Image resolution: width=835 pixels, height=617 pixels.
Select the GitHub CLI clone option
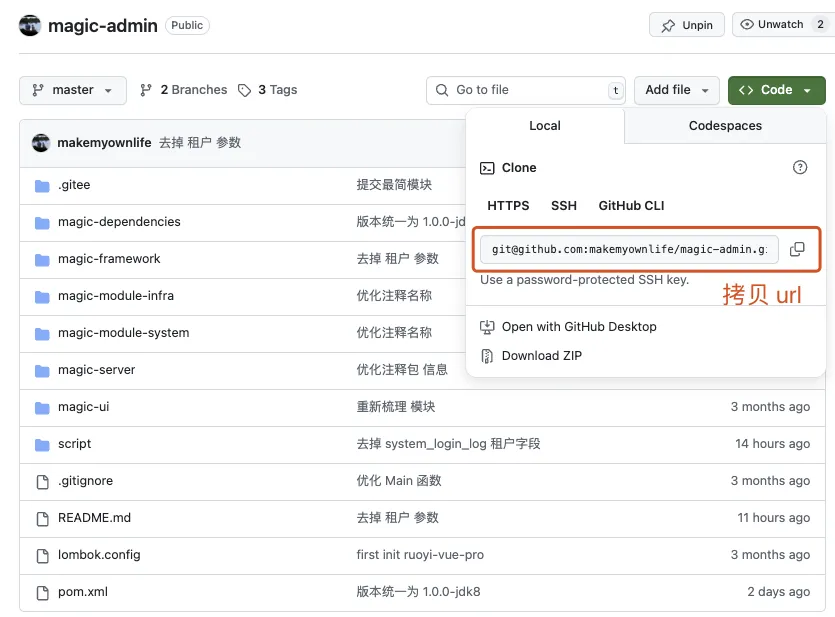(x=631, y=206)
